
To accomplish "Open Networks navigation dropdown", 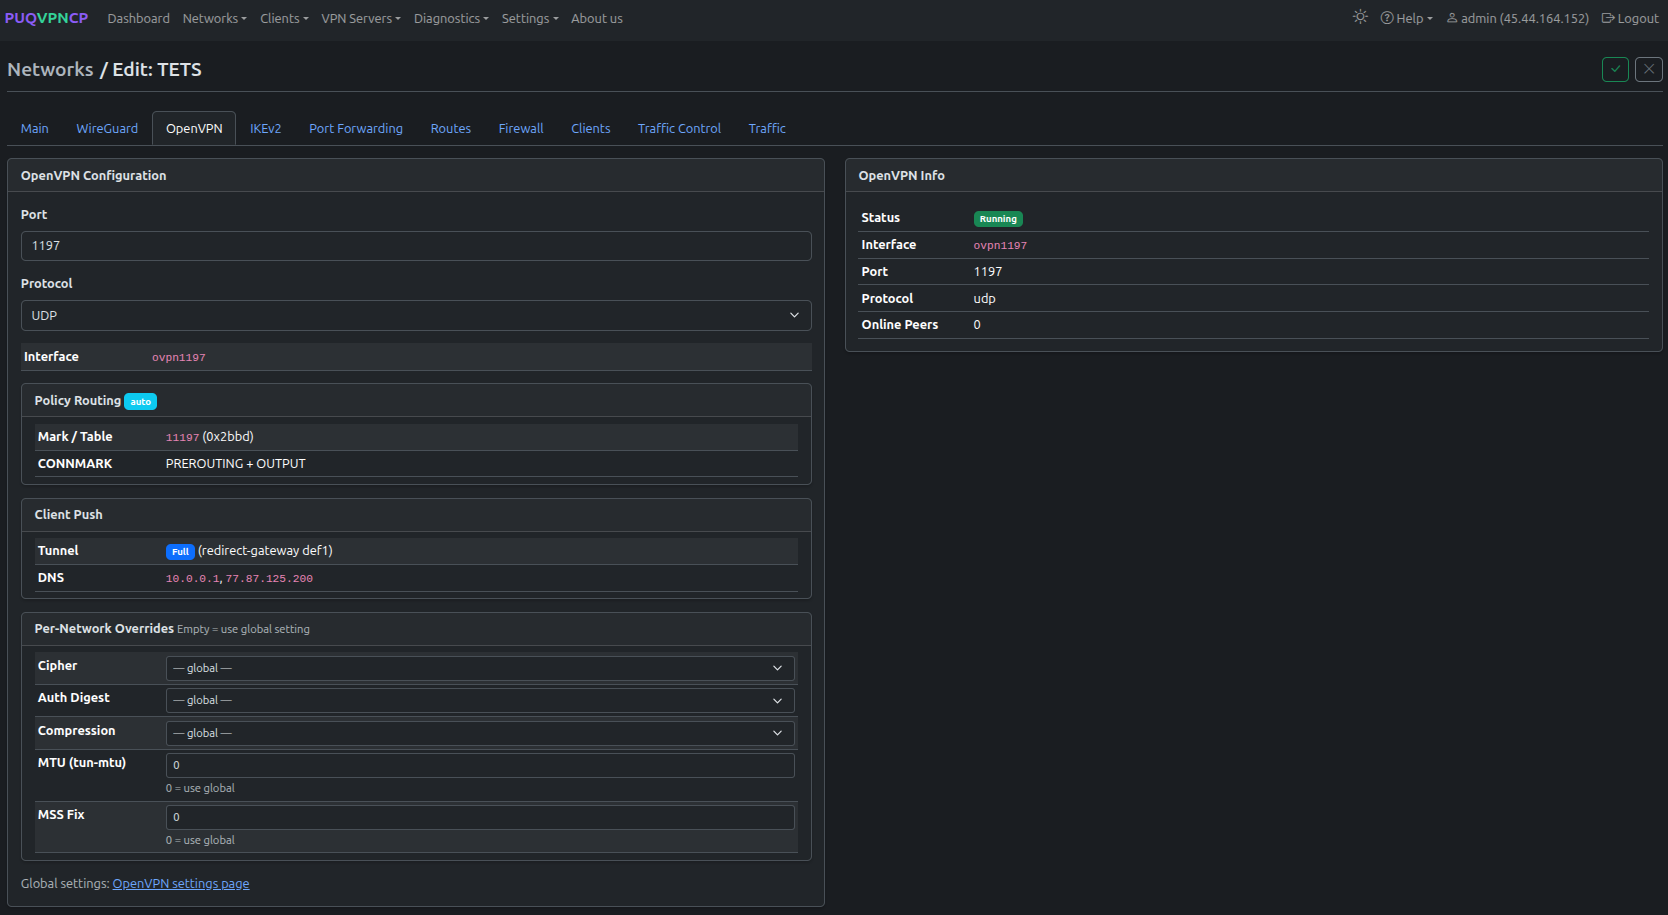I will 214,18.
